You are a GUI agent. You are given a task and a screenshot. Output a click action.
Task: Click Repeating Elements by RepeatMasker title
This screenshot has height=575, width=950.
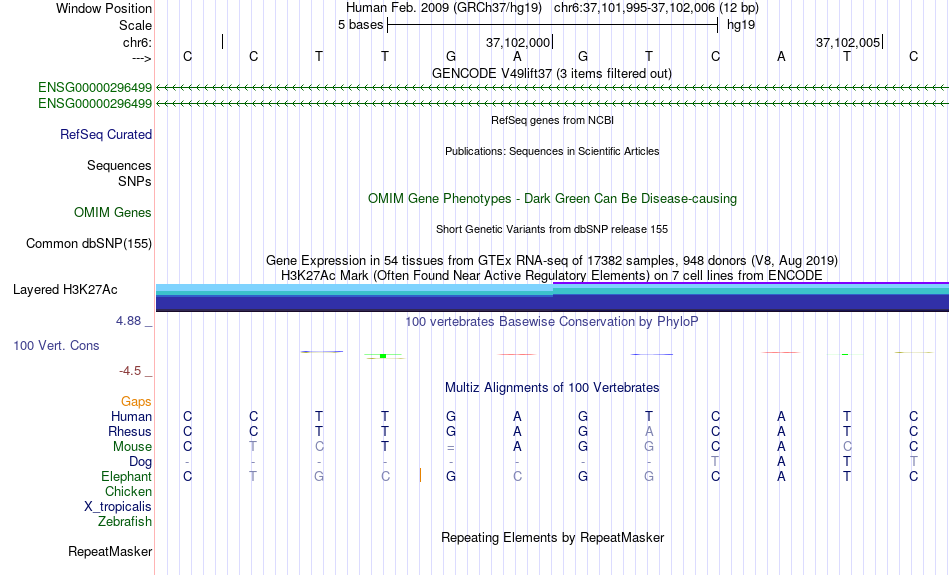point(553,537)
